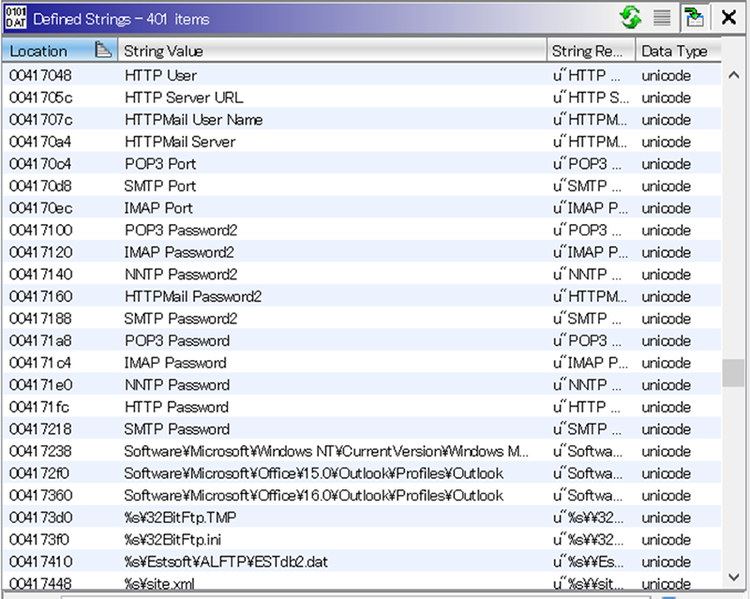
Task: Select the "POP3 Password2" string
Action: (181, 230)
